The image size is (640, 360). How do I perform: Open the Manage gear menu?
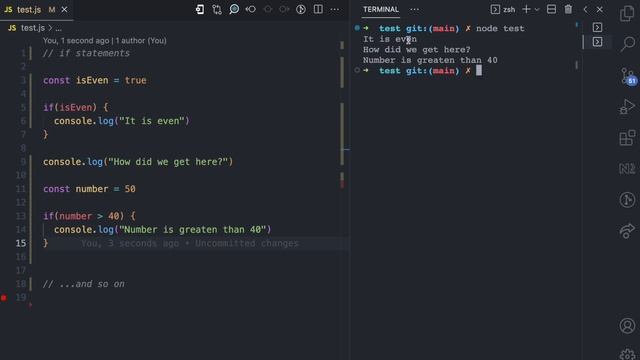click(x=627, y=354)
